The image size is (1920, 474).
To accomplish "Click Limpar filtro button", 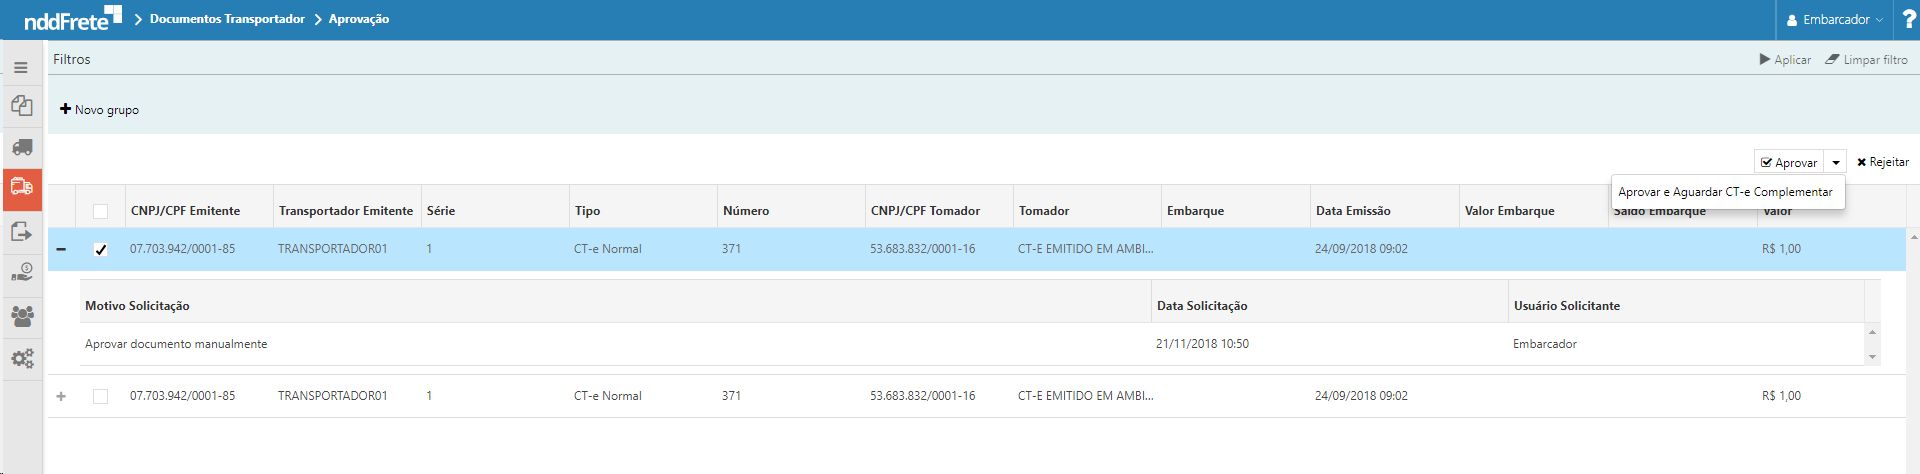I will [x=1867, y=60].
